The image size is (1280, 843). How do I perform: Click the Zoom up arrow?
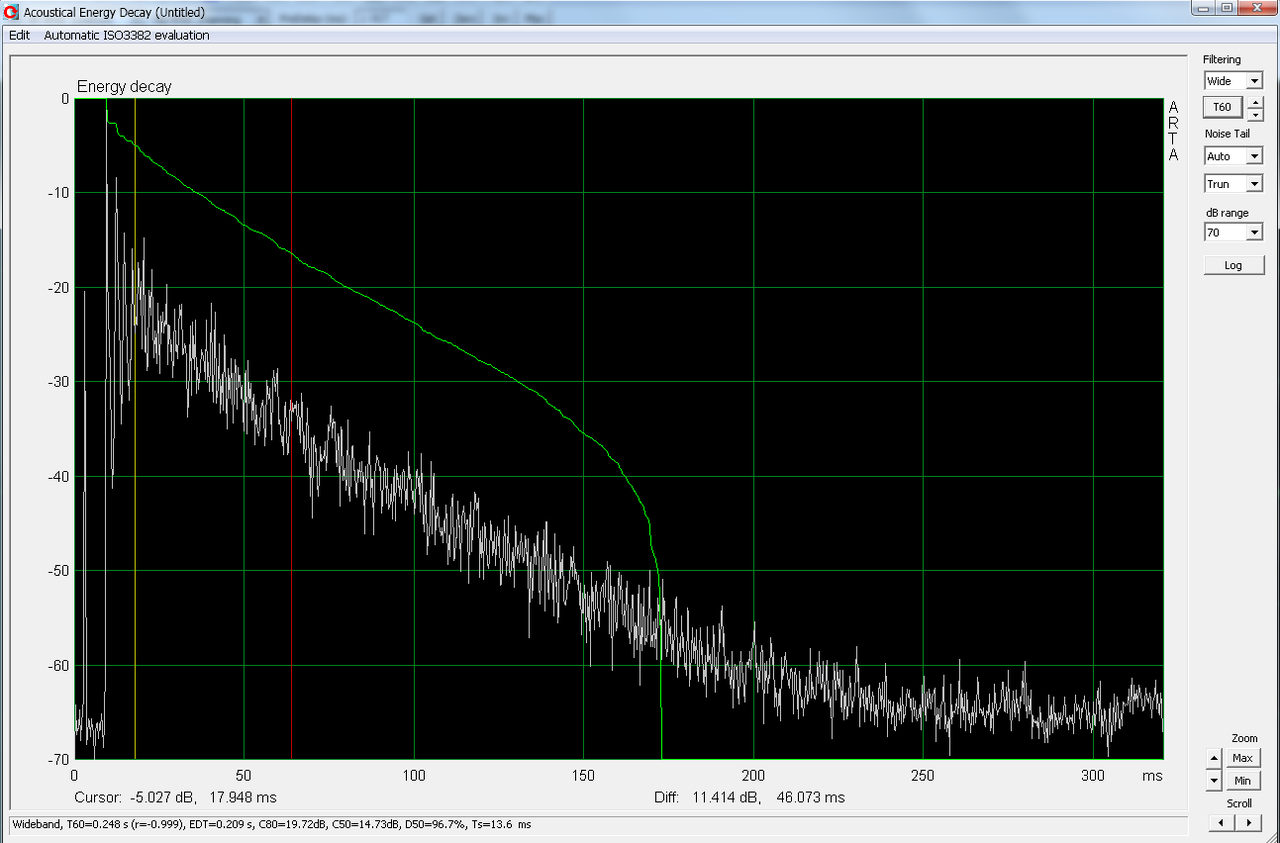[1214, 758]
